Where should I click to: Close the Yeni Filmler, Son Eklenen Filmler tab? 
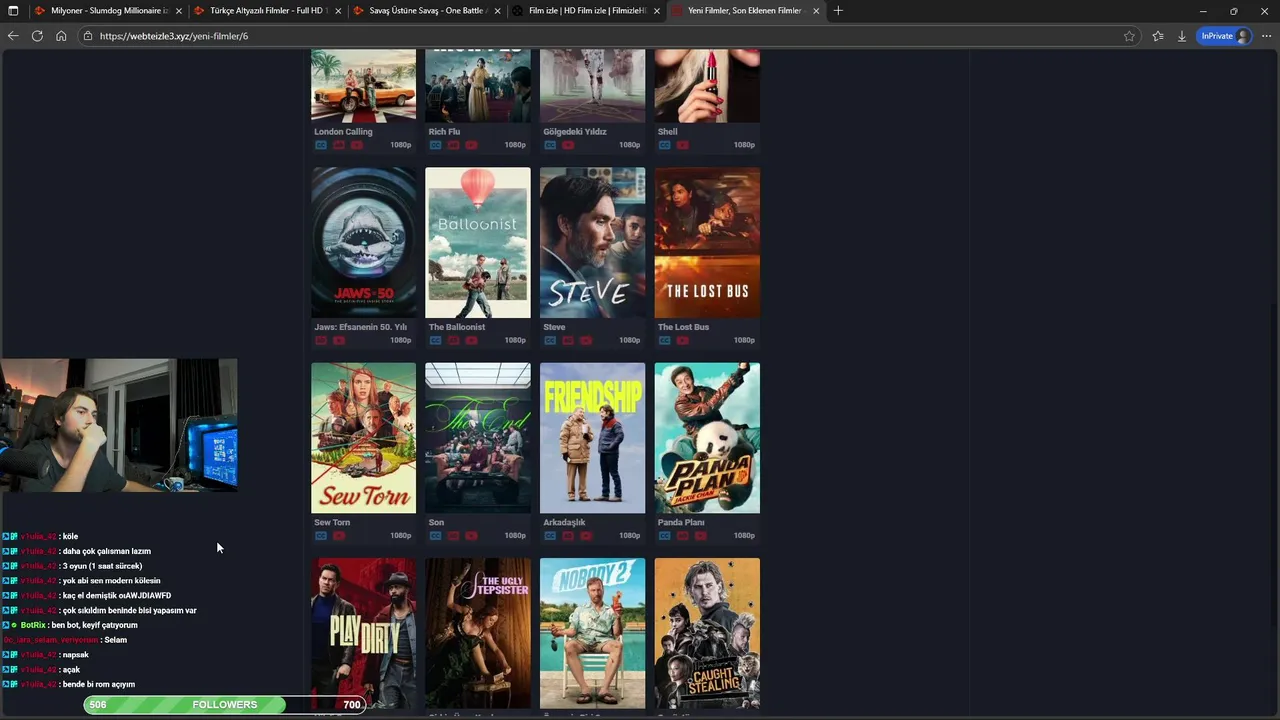click(816, 11)
